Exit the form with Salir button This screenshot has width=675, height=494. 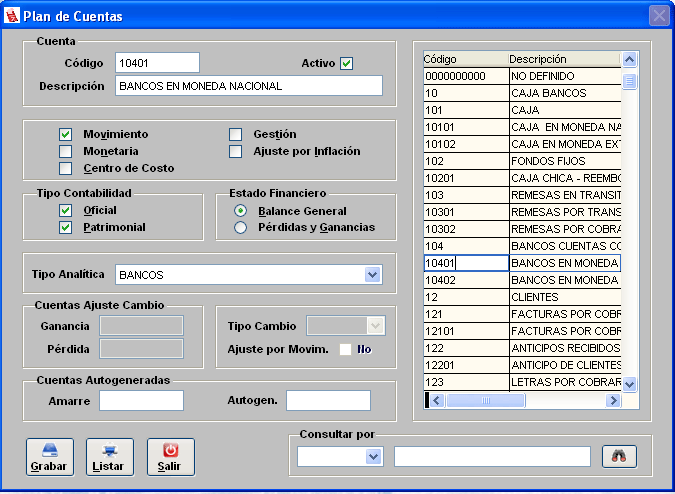click(x=170, y=457)
